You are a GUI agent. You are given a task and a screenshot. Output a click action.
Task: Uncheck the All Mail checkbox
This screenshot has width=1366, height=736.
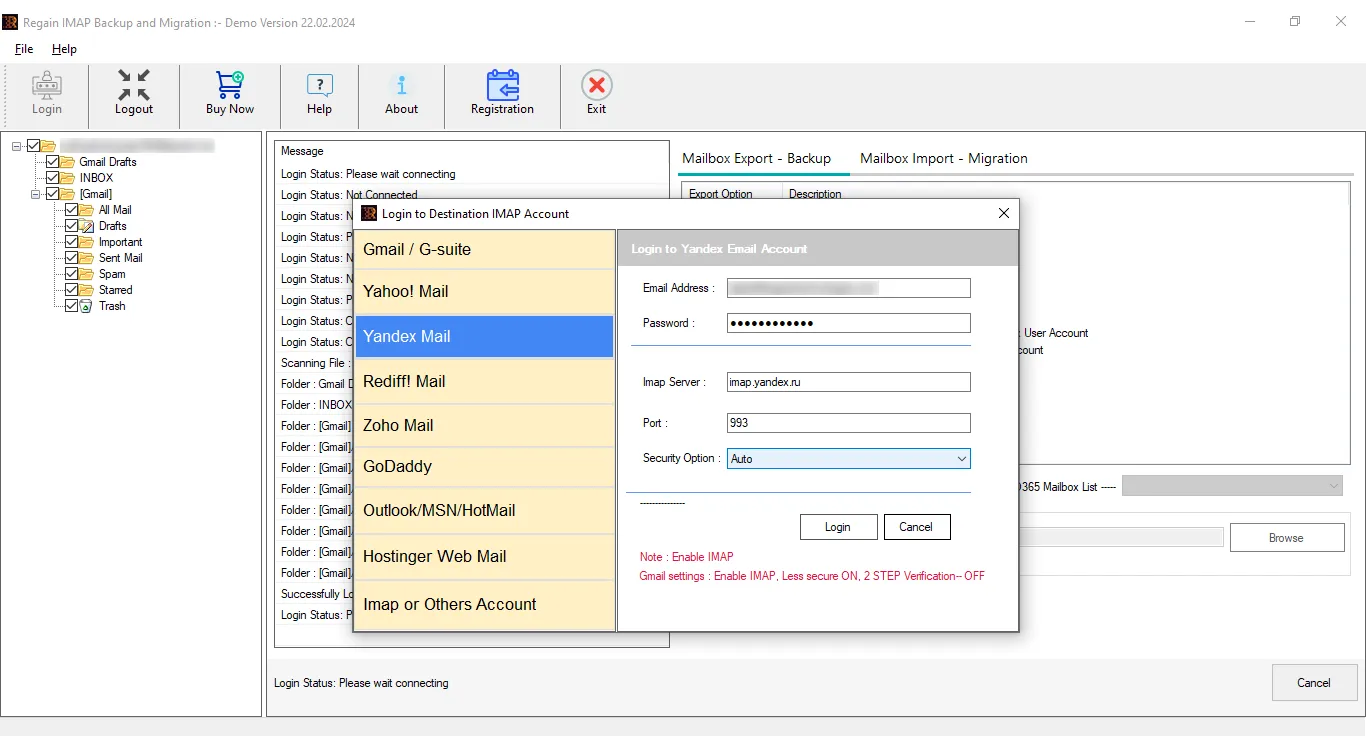[x=71, y=210]
